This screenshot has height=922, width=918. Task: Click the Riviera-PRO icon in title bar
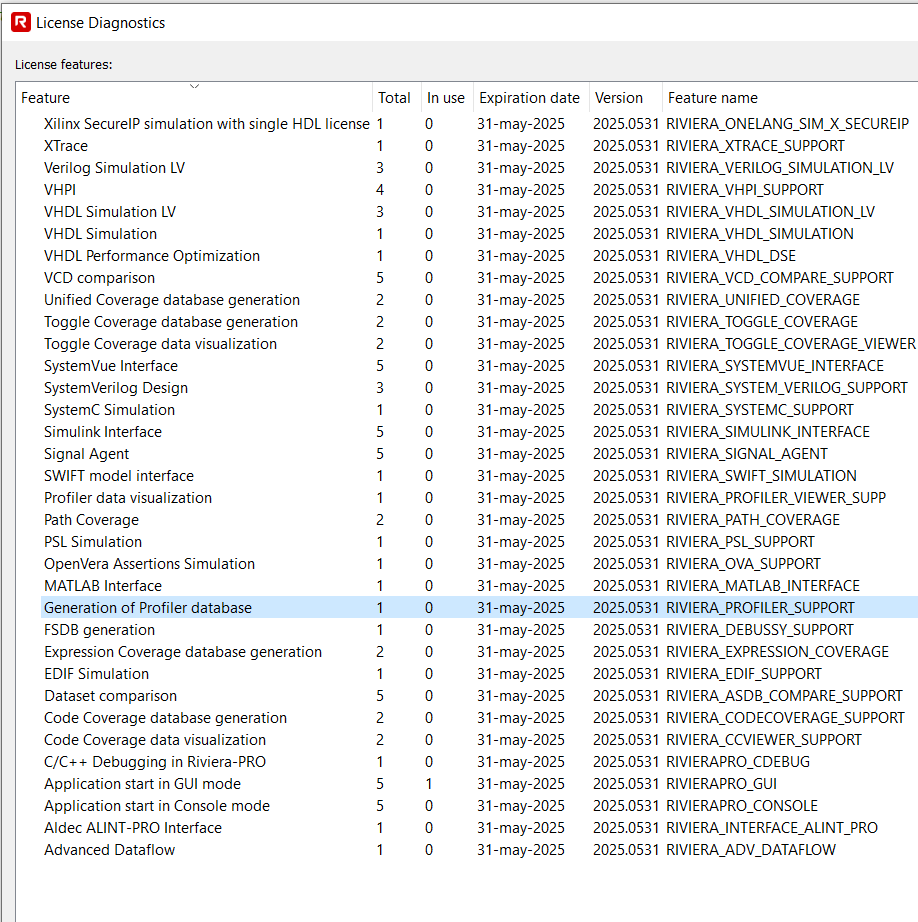click(x=20, y=22)
